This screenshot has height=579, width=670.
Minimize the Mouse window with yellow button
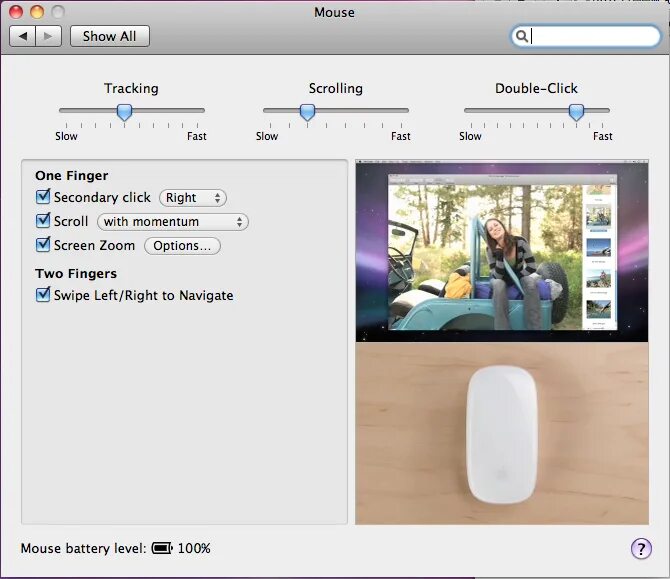point(37,12)
